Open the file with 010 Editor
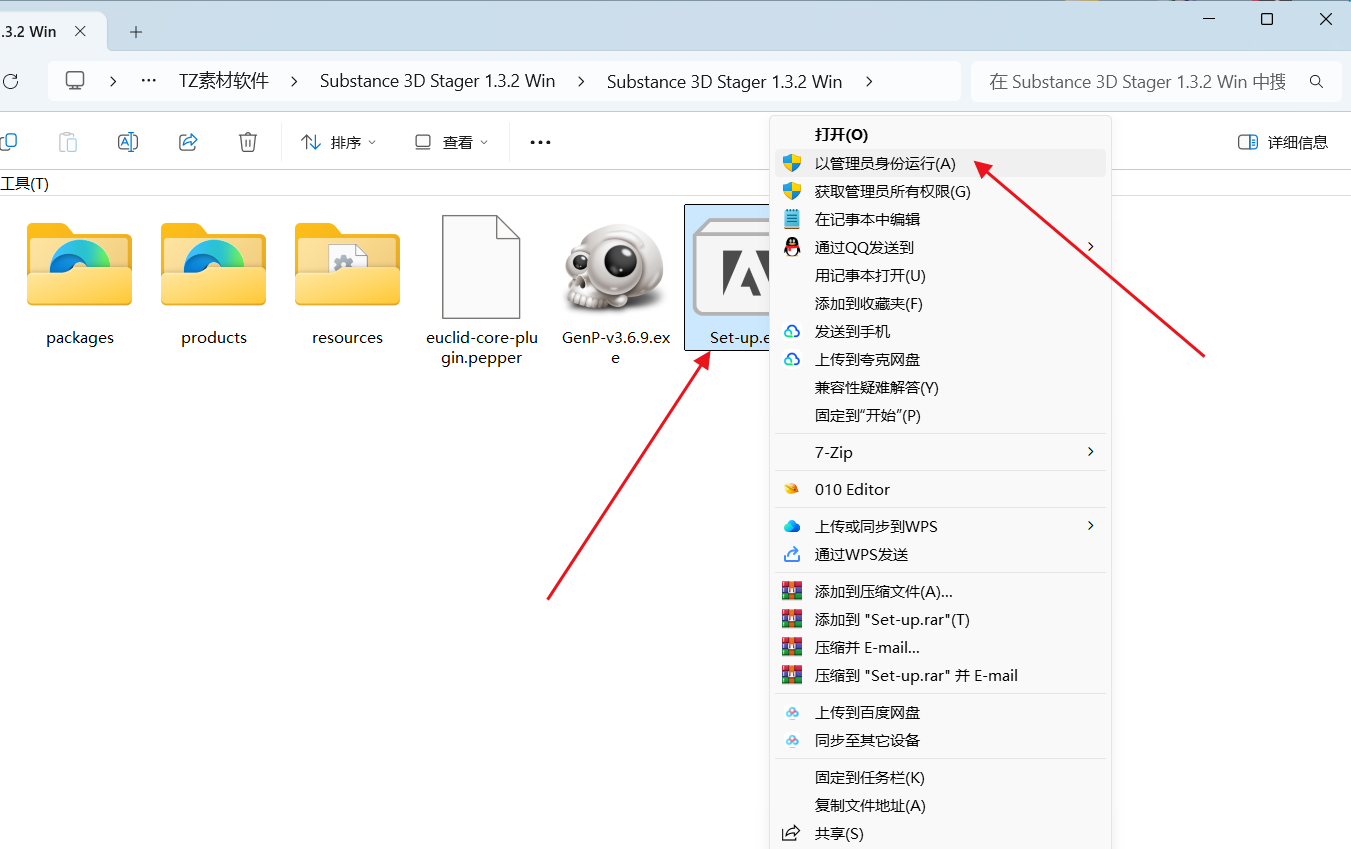 pyautogui.click(x=940, y=489)
